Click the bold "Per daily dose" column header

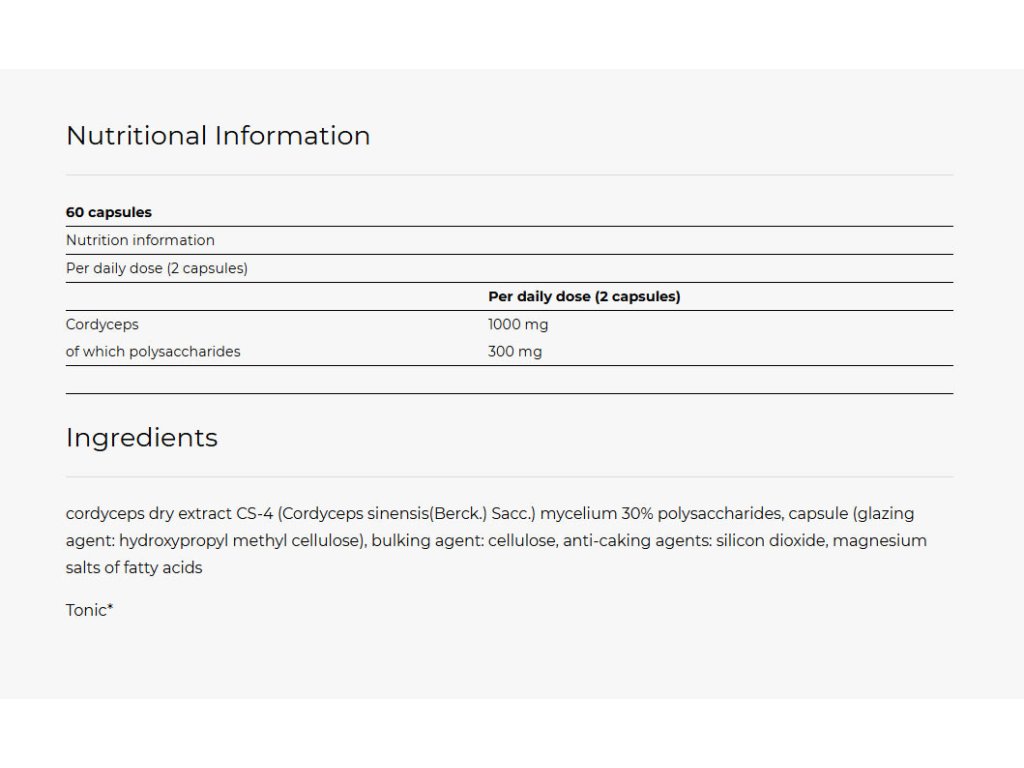584,296
